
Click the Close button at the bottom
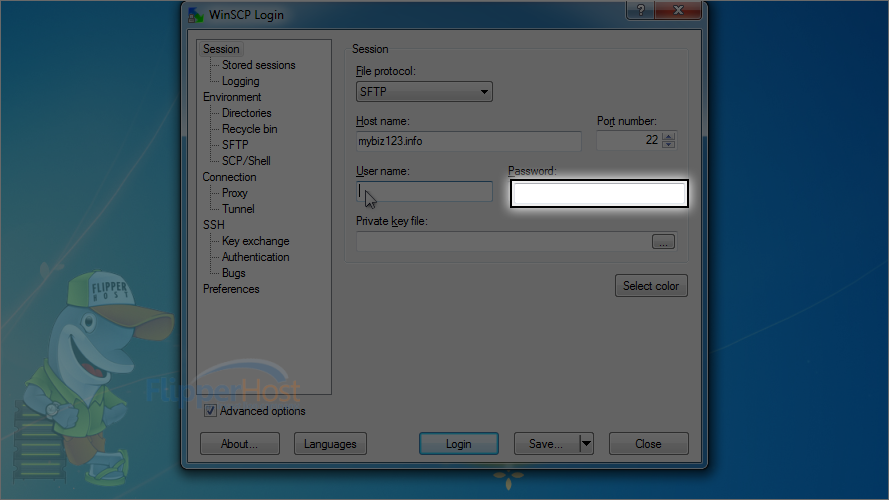coord(649,444)
